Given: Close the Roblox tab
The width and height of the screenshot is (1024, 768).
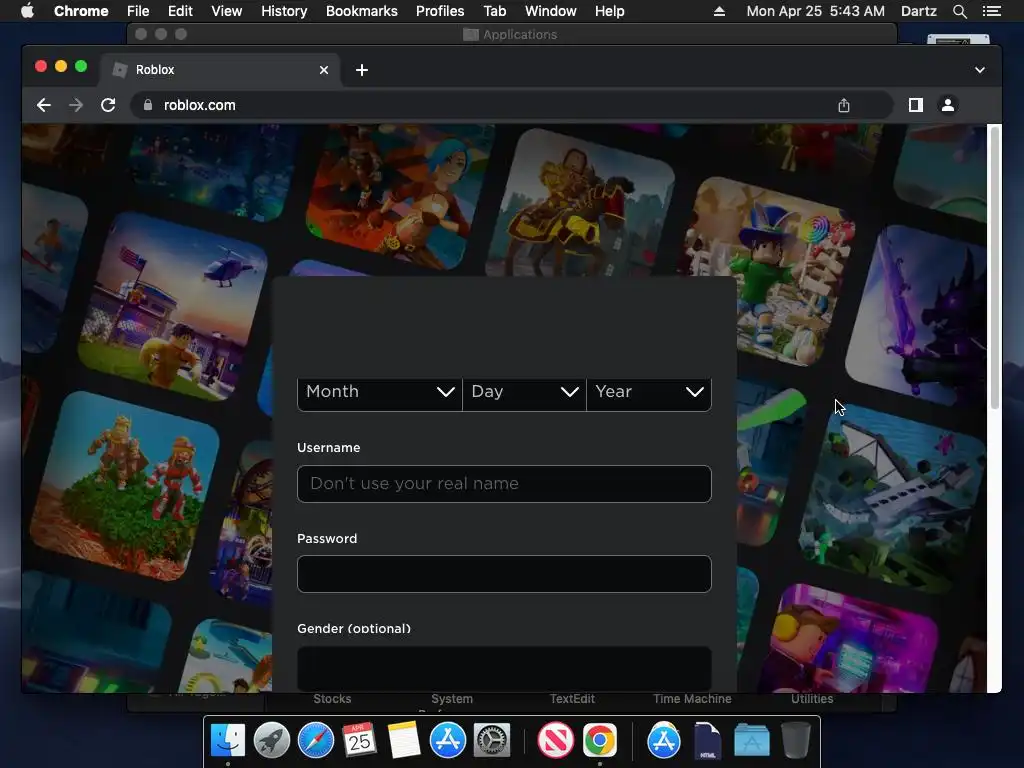Looking at the screenshot, I should tap(324, 70).
